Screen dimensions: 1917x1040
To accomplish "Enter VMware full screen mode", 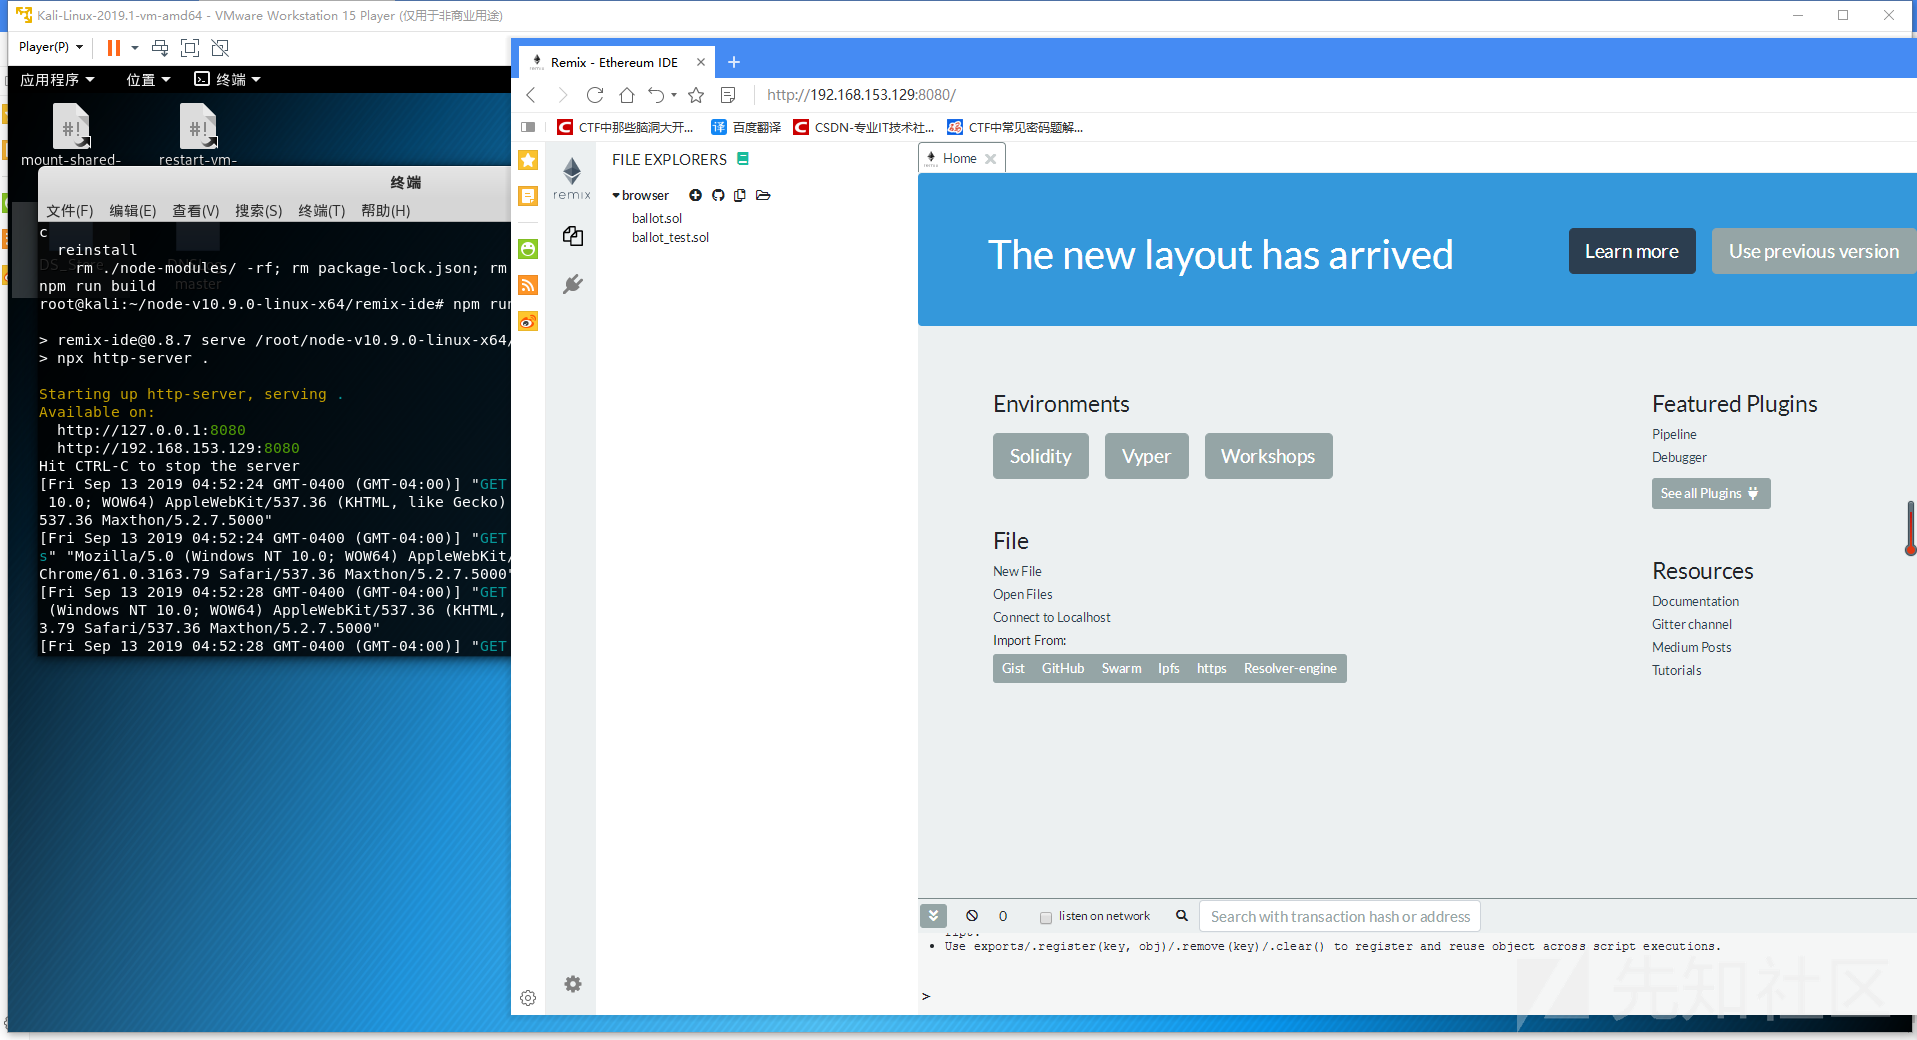I will [x=190, y=48].
